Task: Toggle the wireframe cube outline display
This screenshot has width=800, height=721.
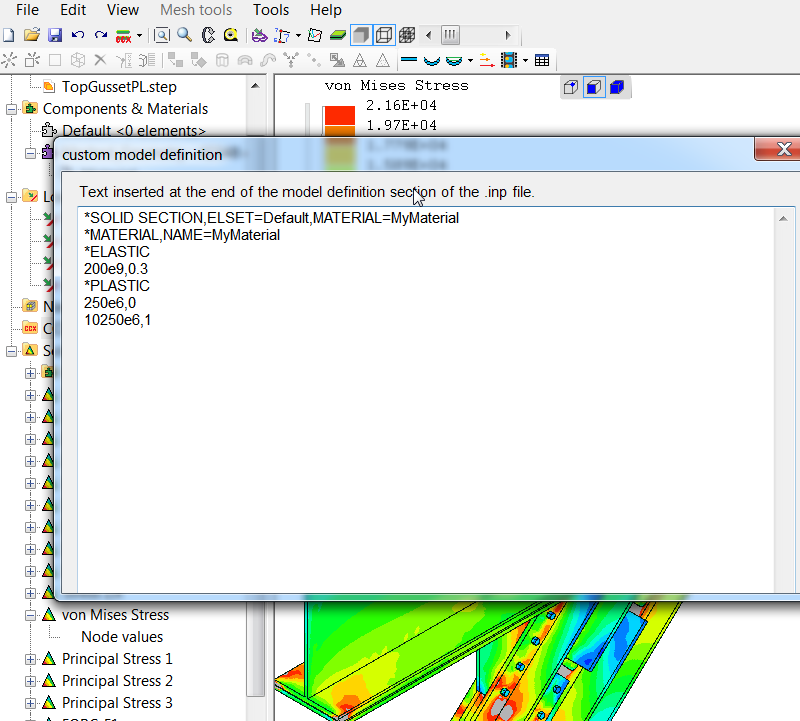Action: pos(384,35)
